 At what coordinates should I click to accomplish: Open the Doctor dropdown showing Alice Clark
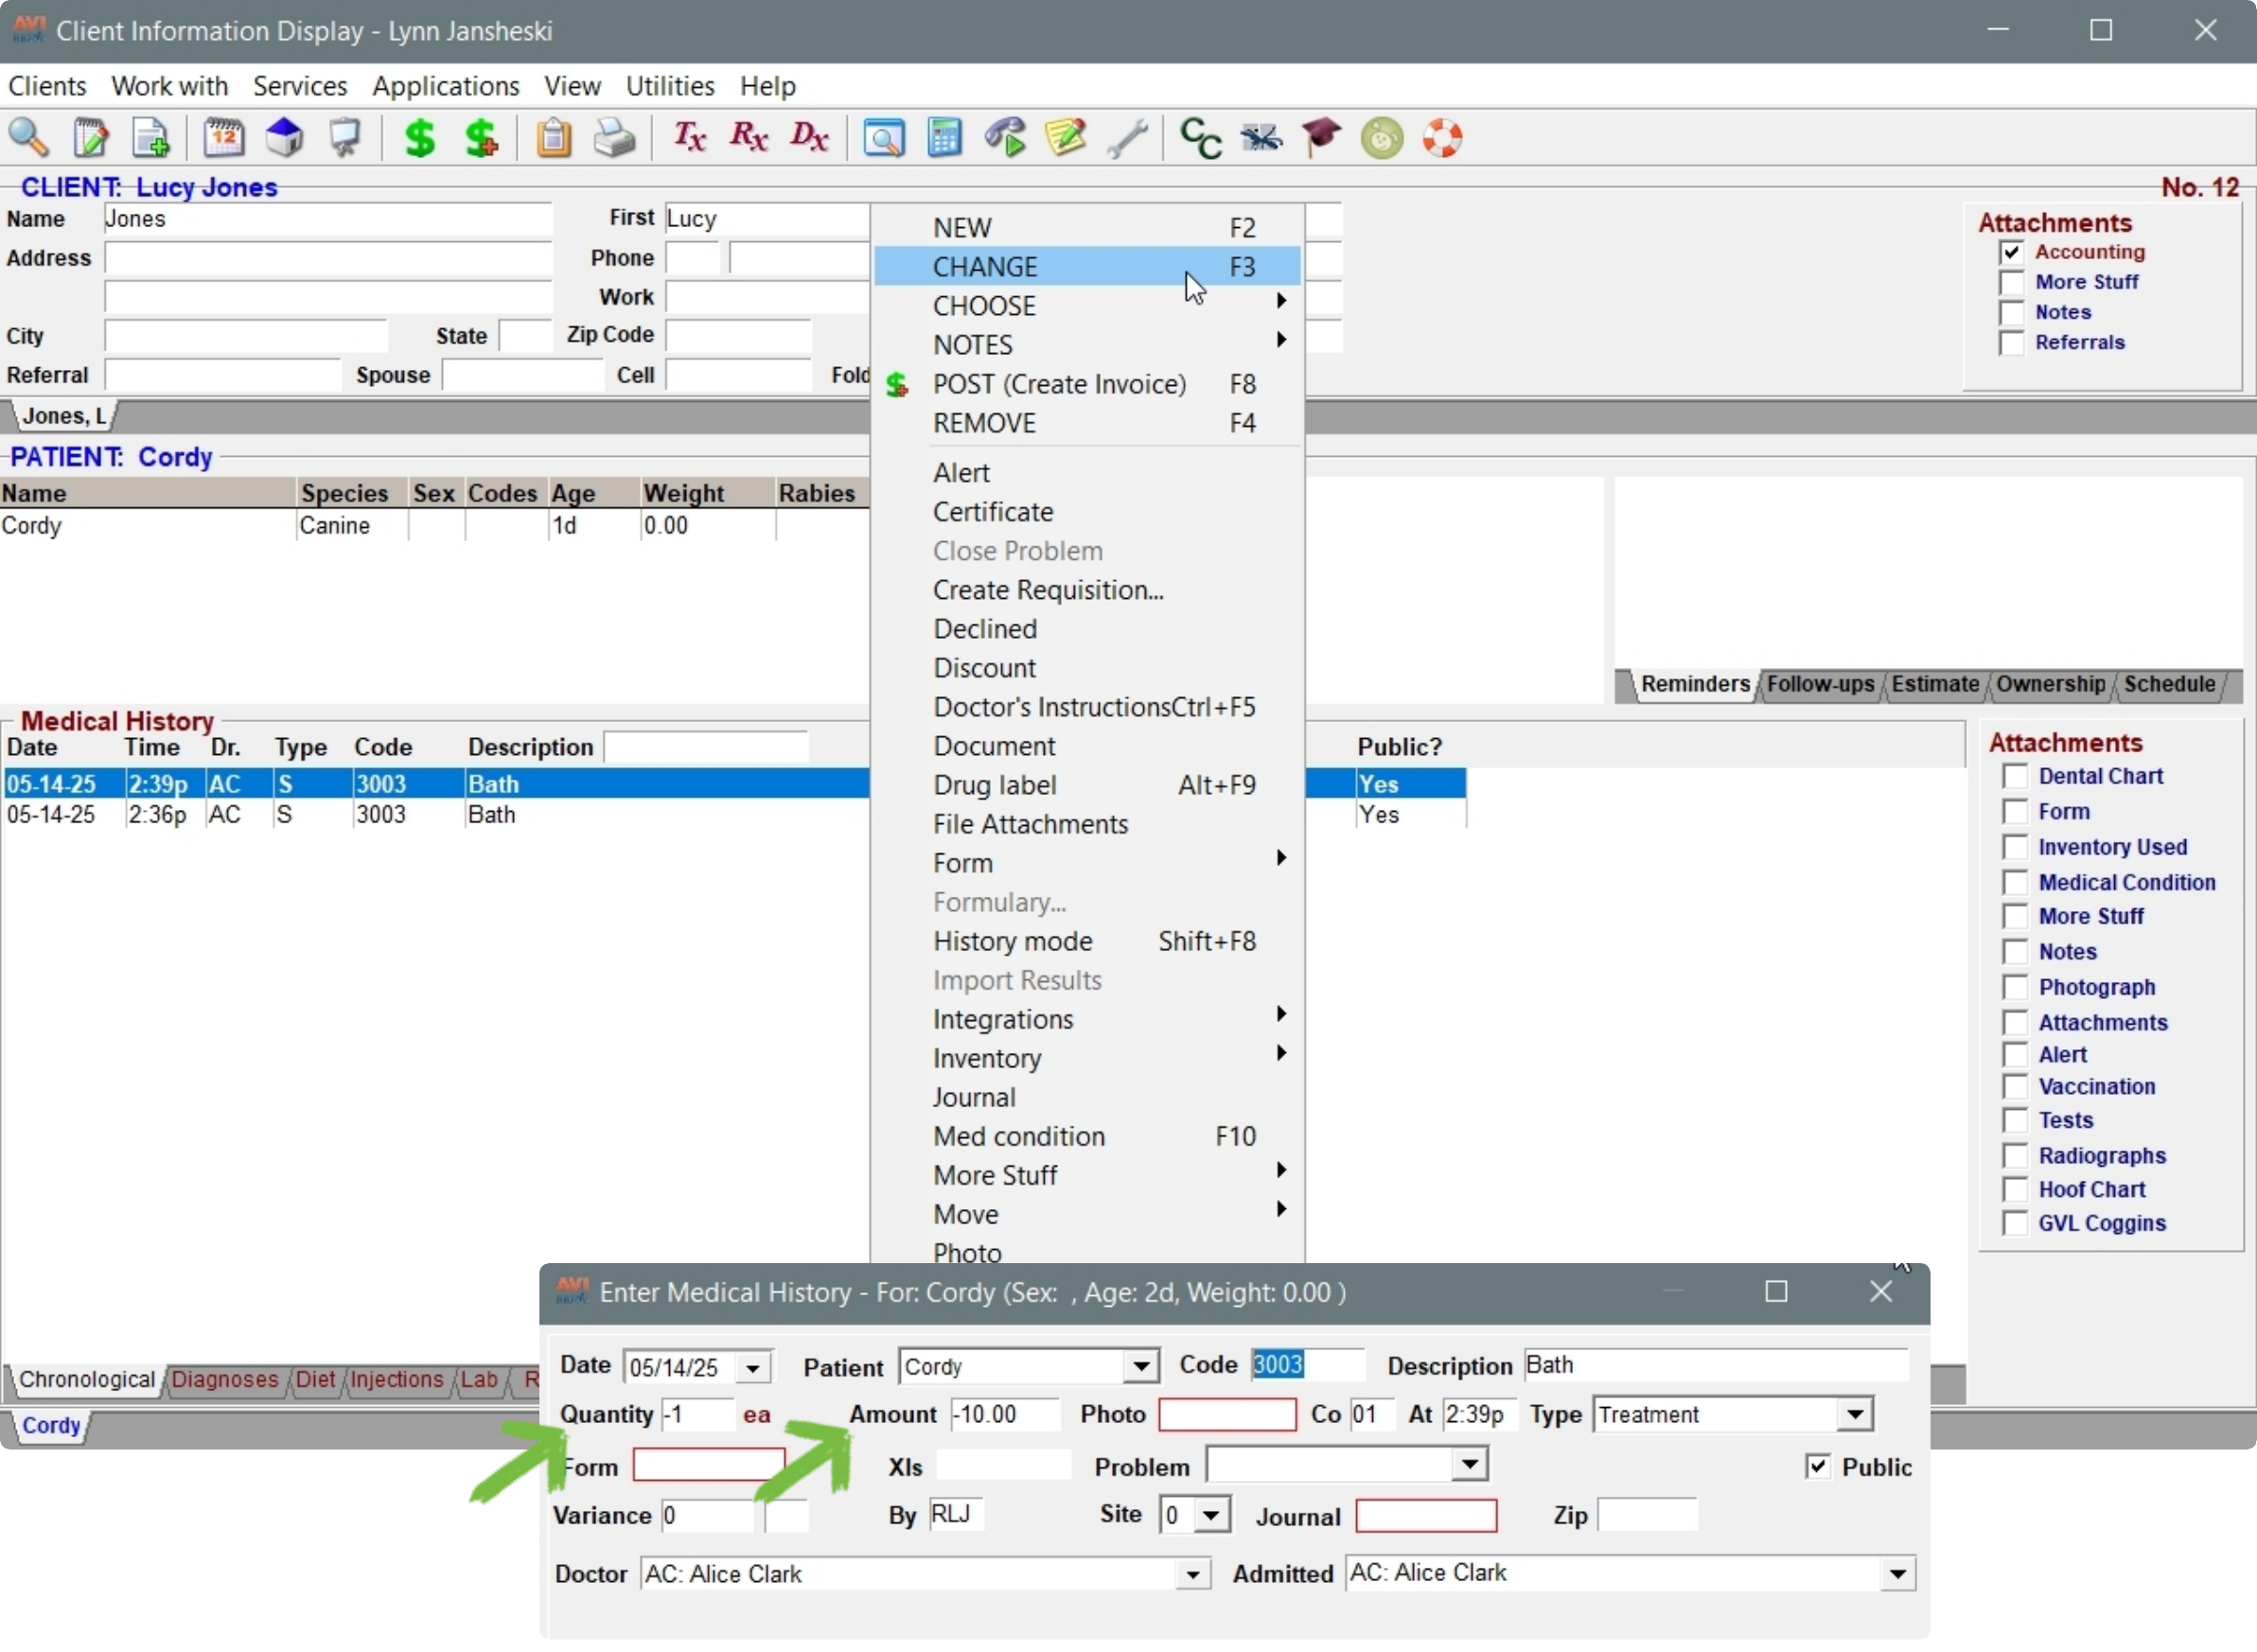coord(1192,1574)
